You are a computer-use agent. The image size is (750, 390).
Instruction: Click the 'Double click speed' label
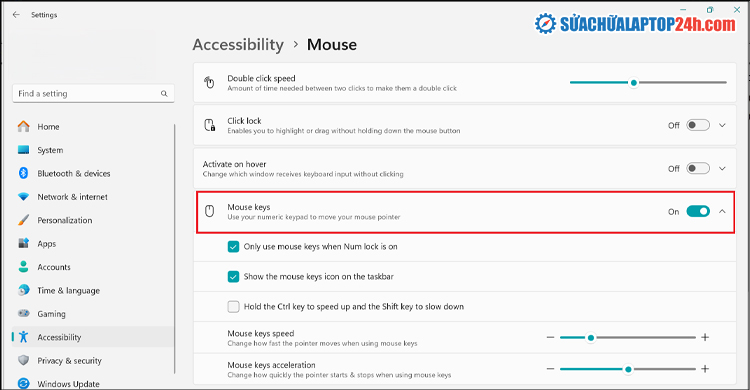point(261,78)
